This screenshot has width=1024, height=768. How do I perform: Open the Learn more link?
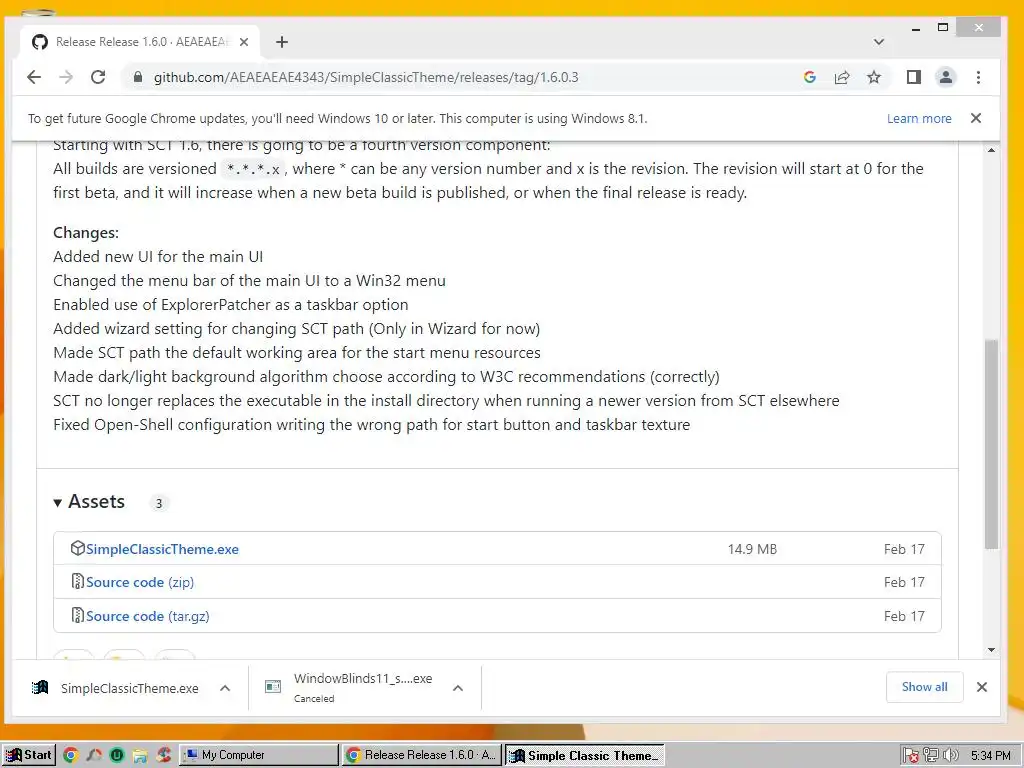[x=919, y=118]
